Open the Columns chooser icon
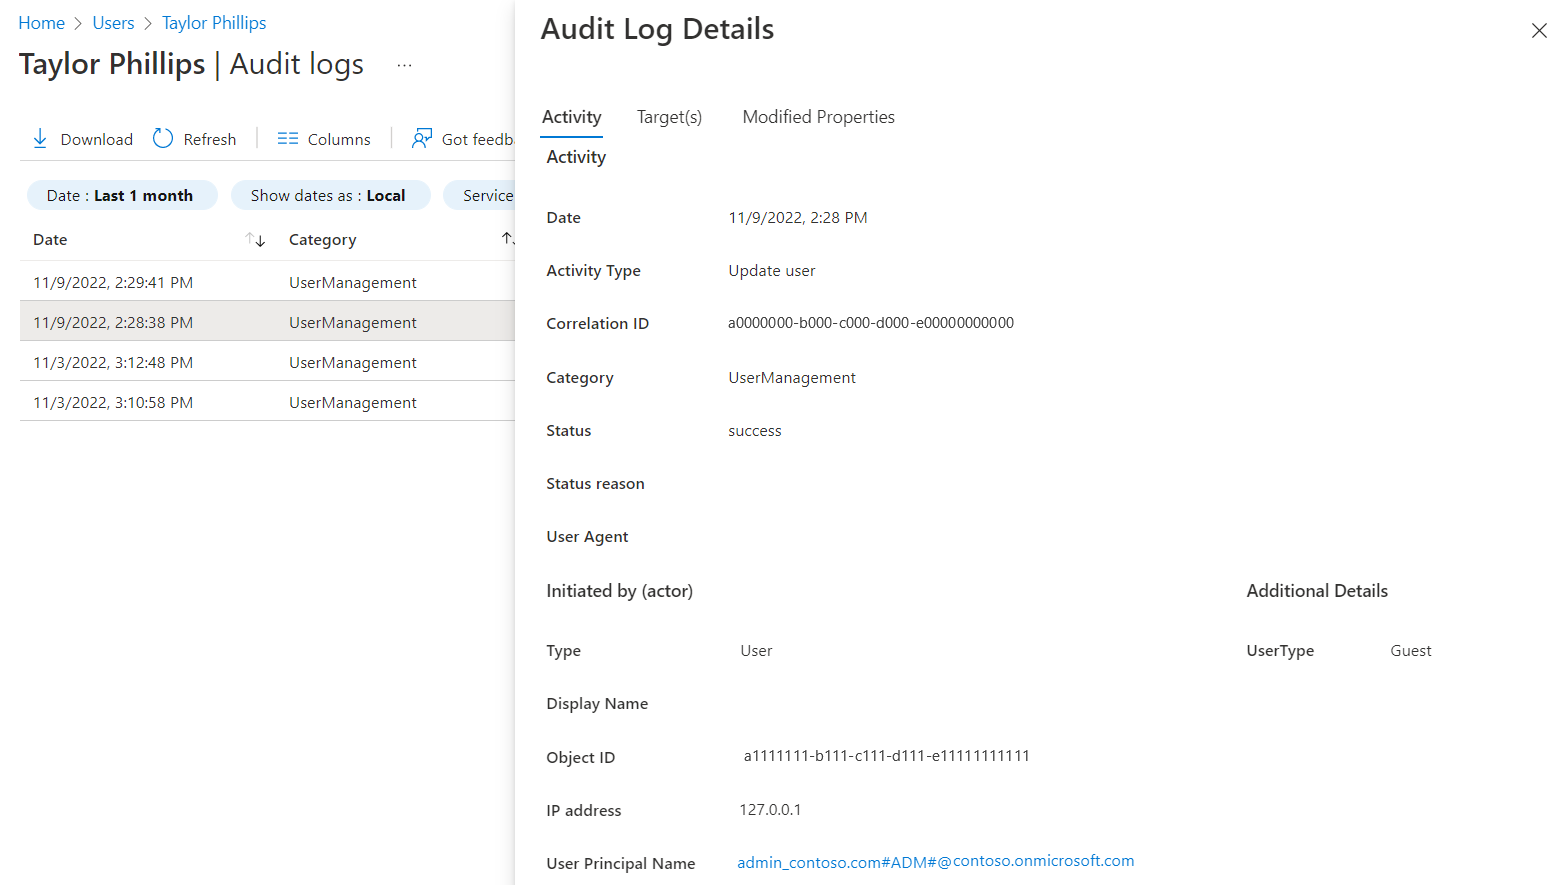Image resolution: width=1561 pixels, height=885 pixels. tap(288, 139)
